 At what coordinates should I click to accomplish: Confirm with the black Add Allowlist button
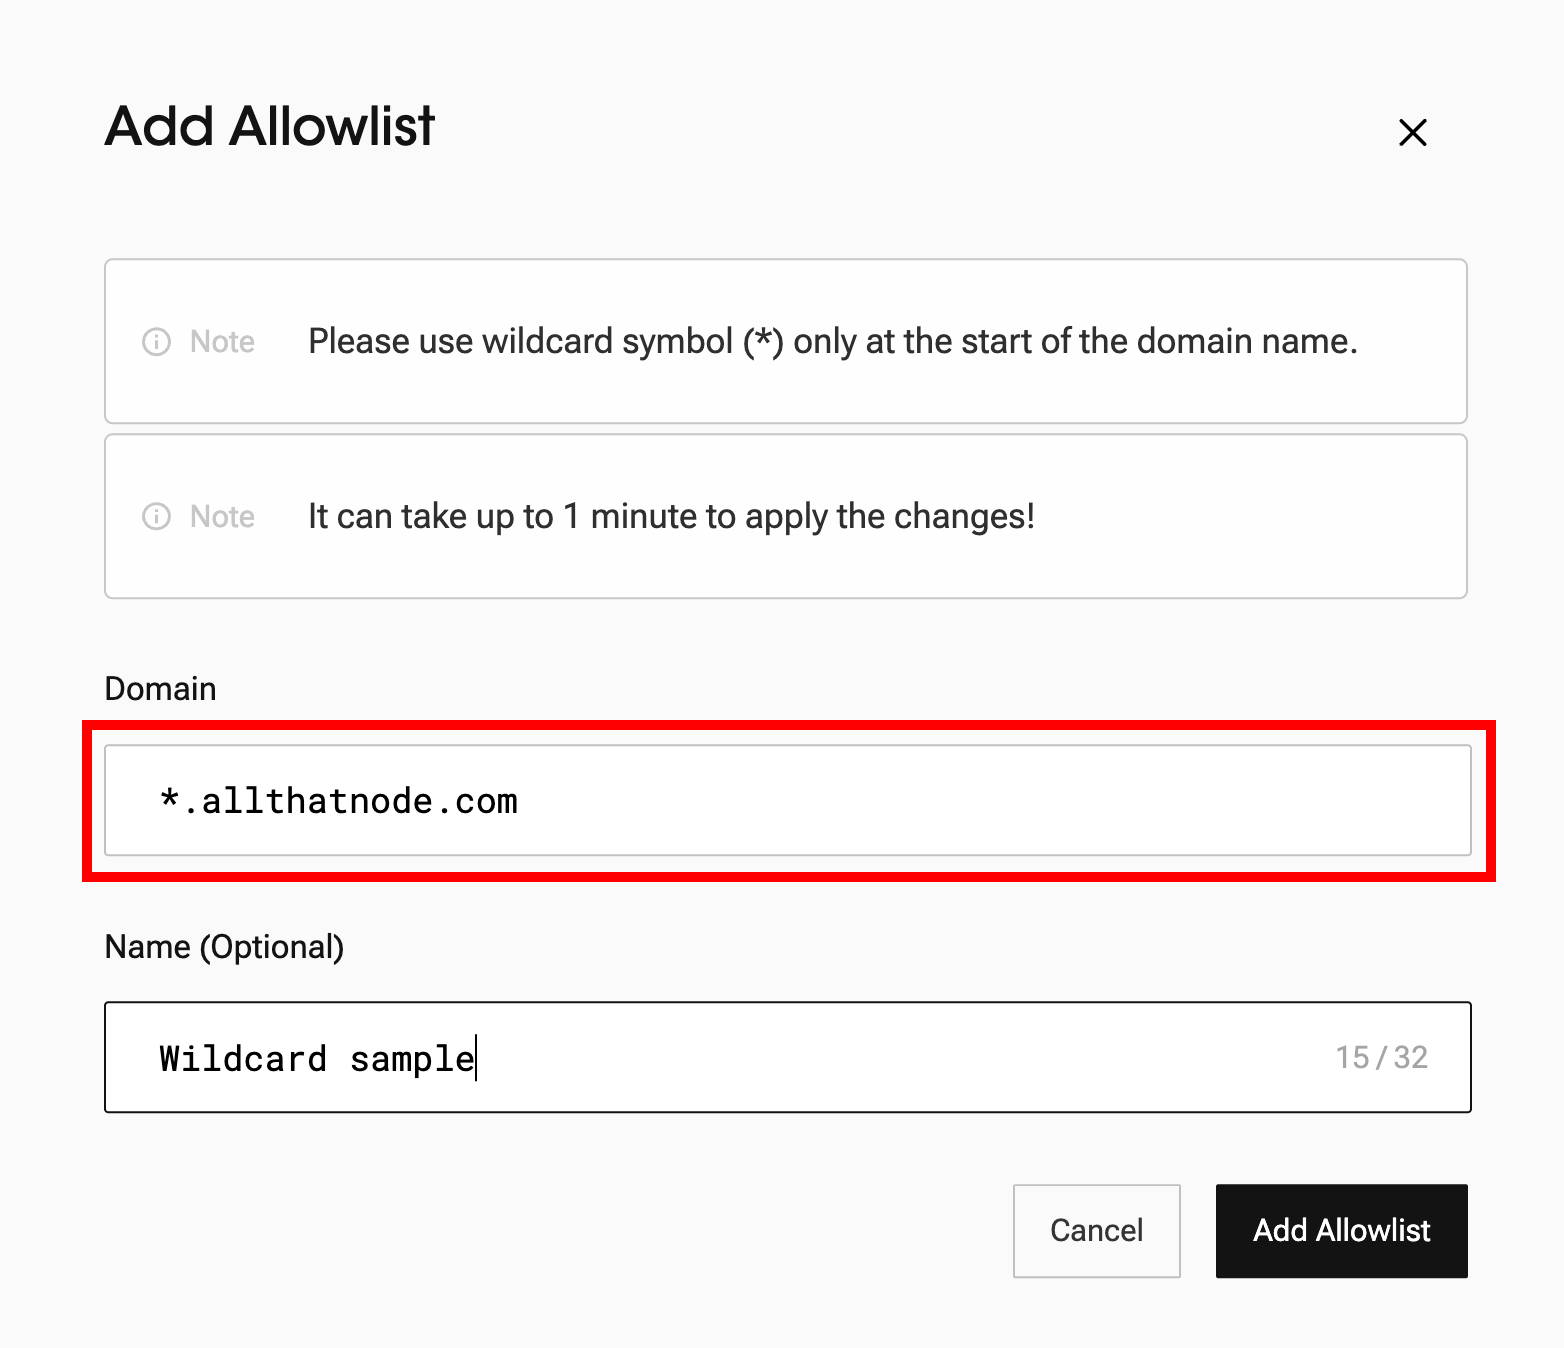[1341, 1231]
